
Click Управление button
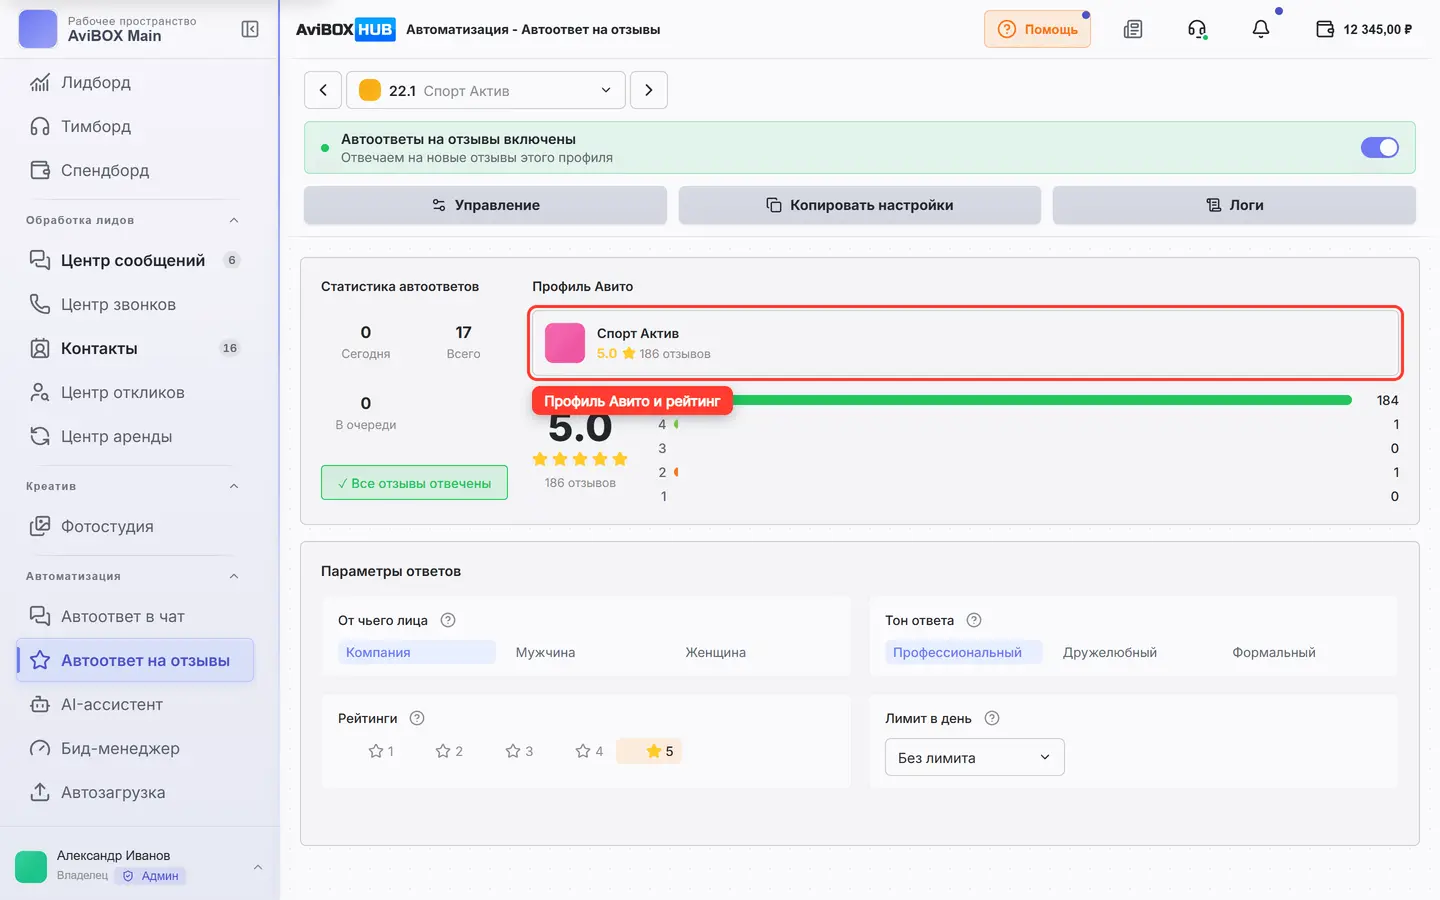486,205
